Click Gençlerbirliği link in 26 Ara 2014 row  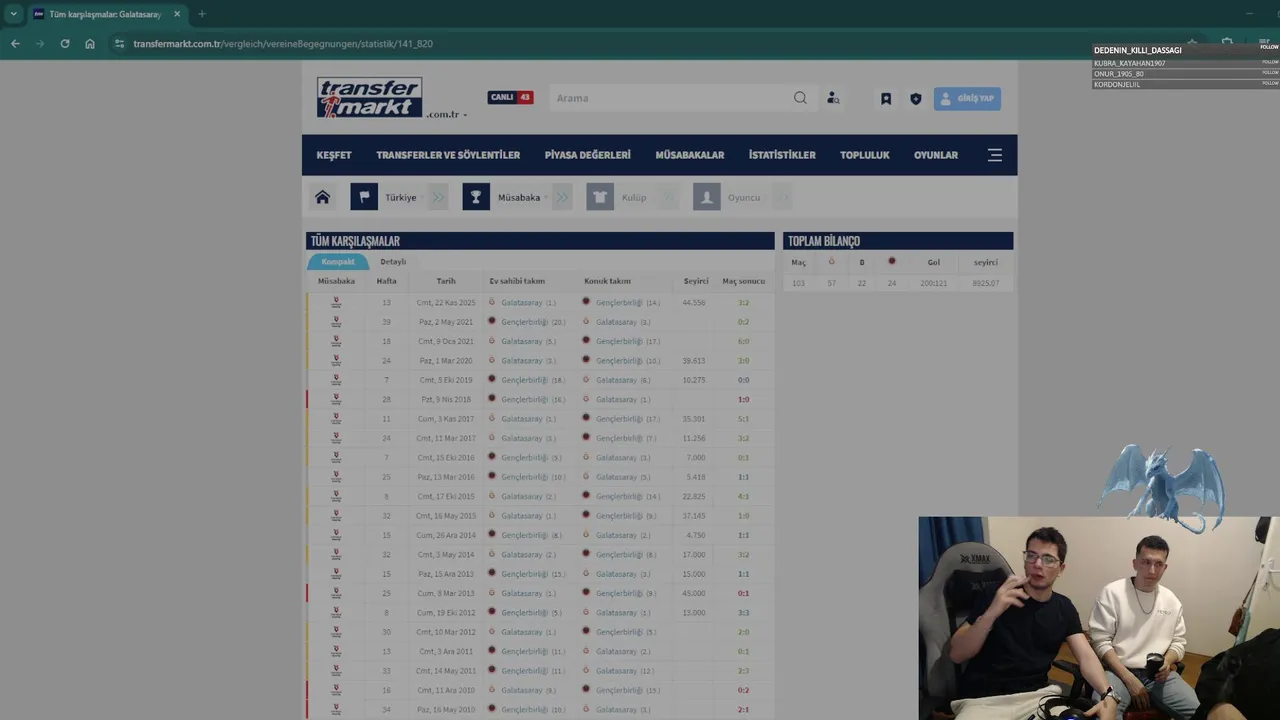(x=525, y=535)
